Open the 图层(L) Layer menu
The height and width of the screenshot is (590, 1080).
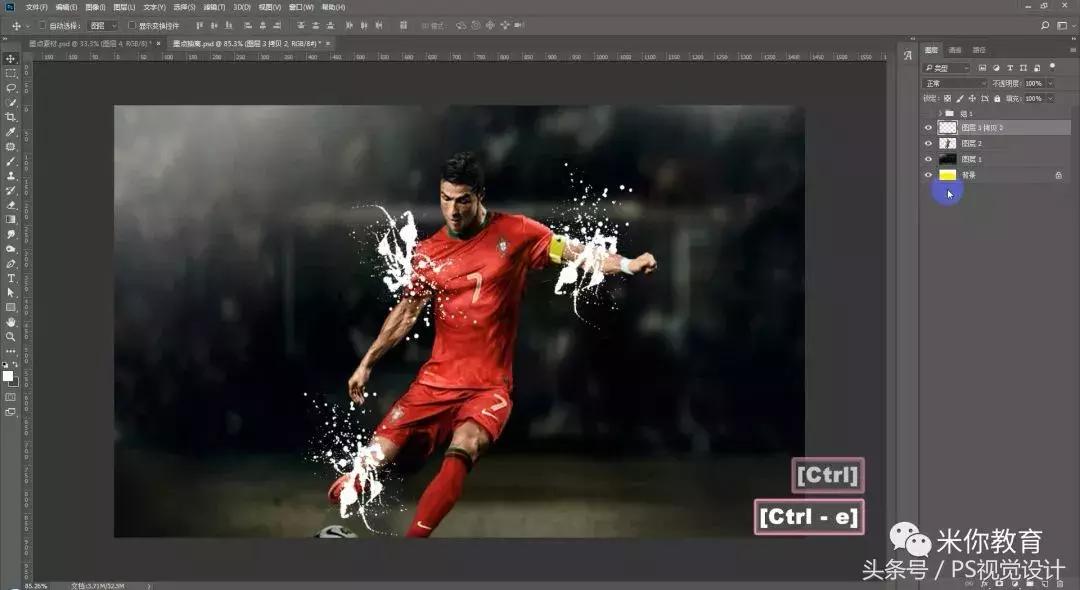click(124, 7)
